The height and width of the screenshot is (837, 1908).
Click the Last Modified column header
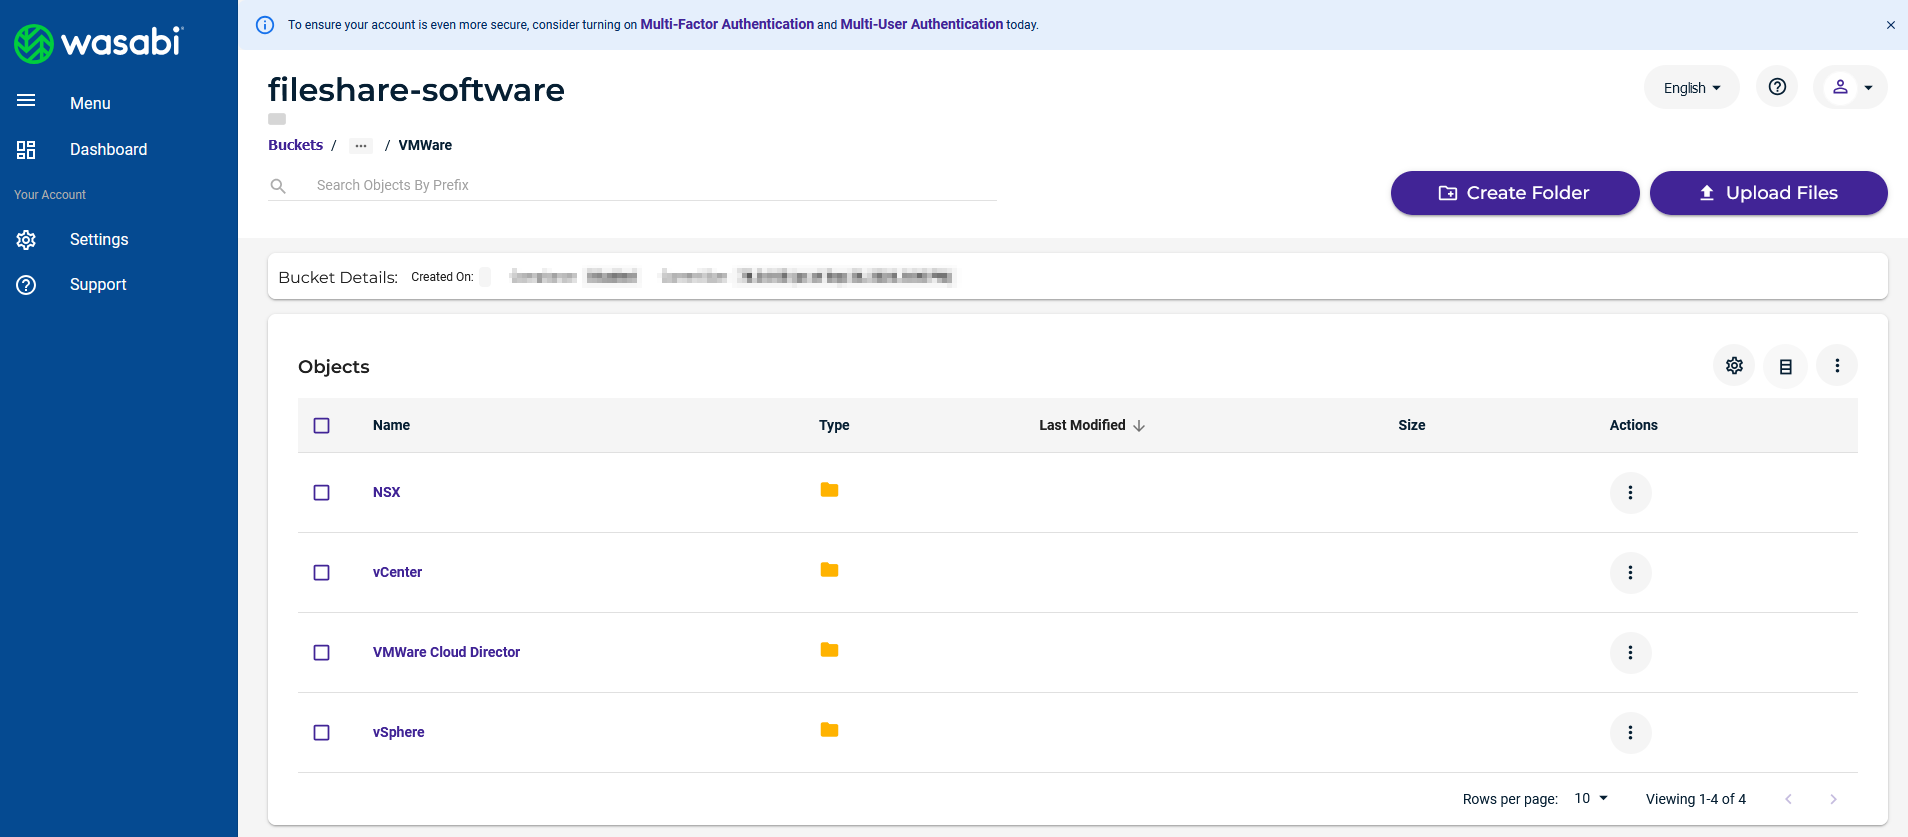coord(1082,425)
